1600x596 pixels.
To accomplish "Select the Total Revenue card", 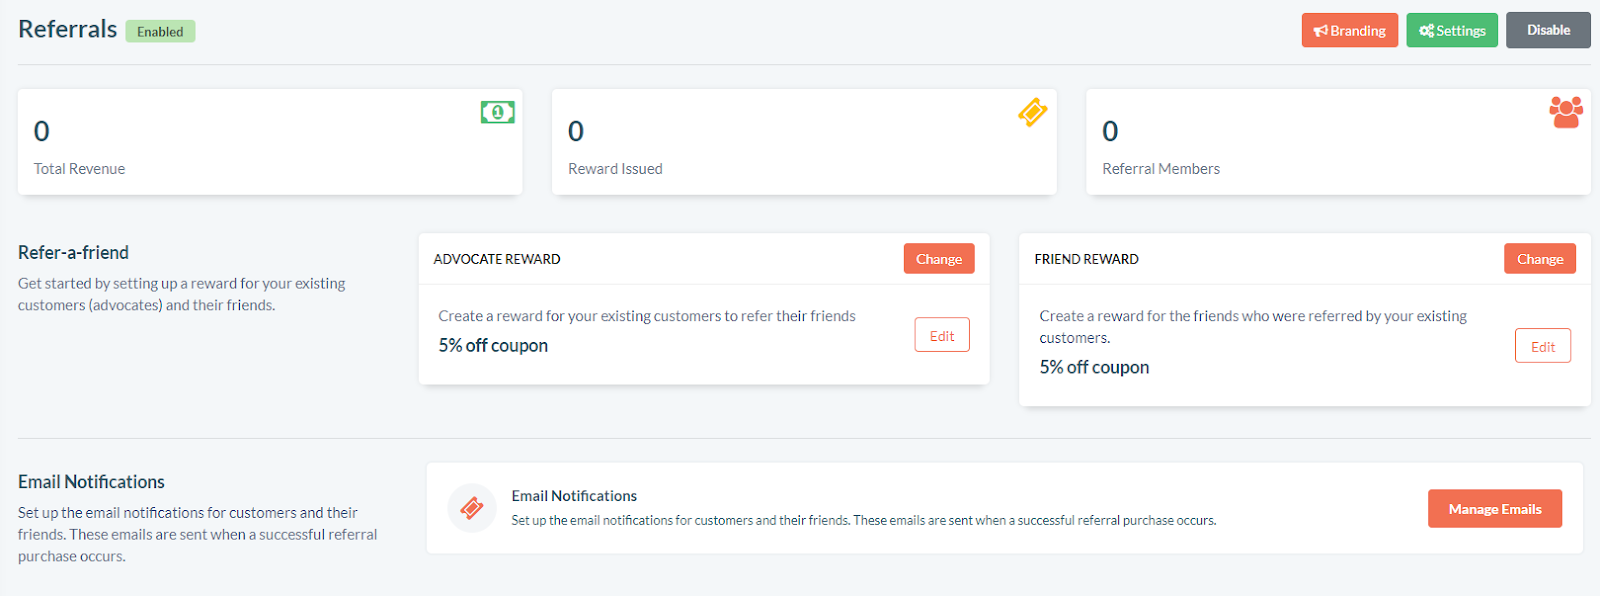I will coord(270,142).
